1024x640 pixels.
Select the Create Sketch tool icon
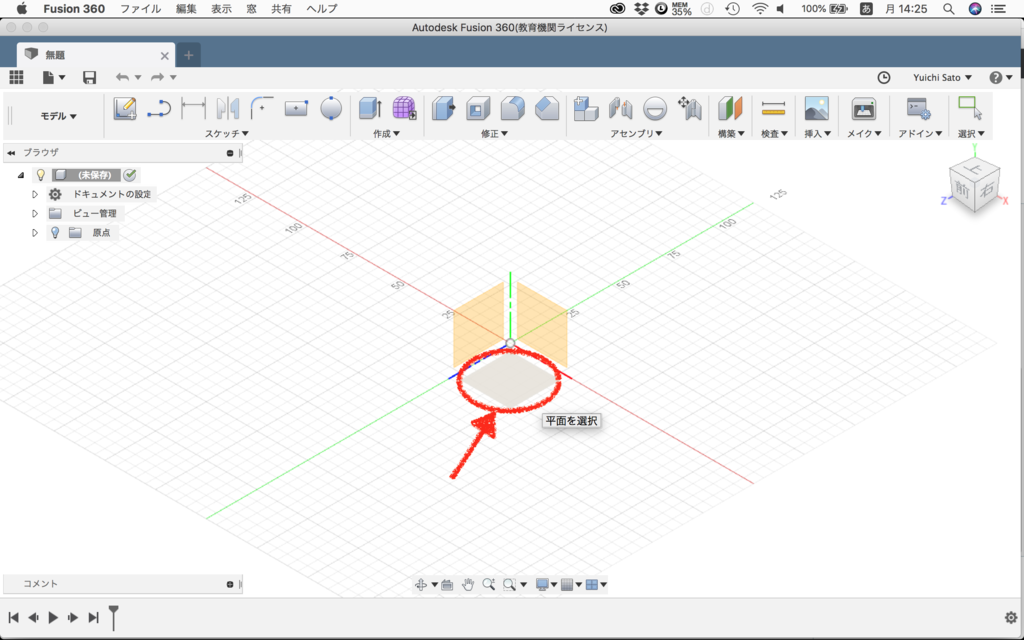124,108
